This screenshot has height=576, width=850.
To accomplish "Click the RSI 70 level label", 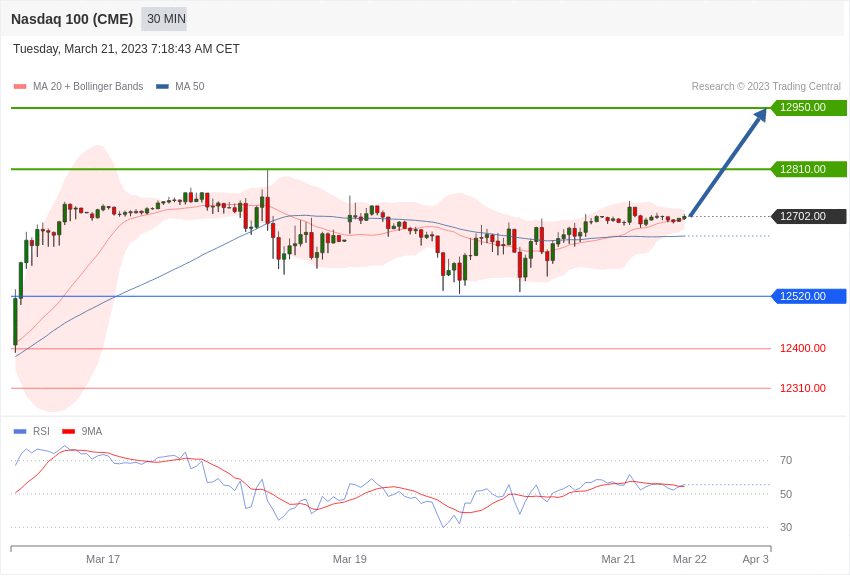I will tap(786, 460).
